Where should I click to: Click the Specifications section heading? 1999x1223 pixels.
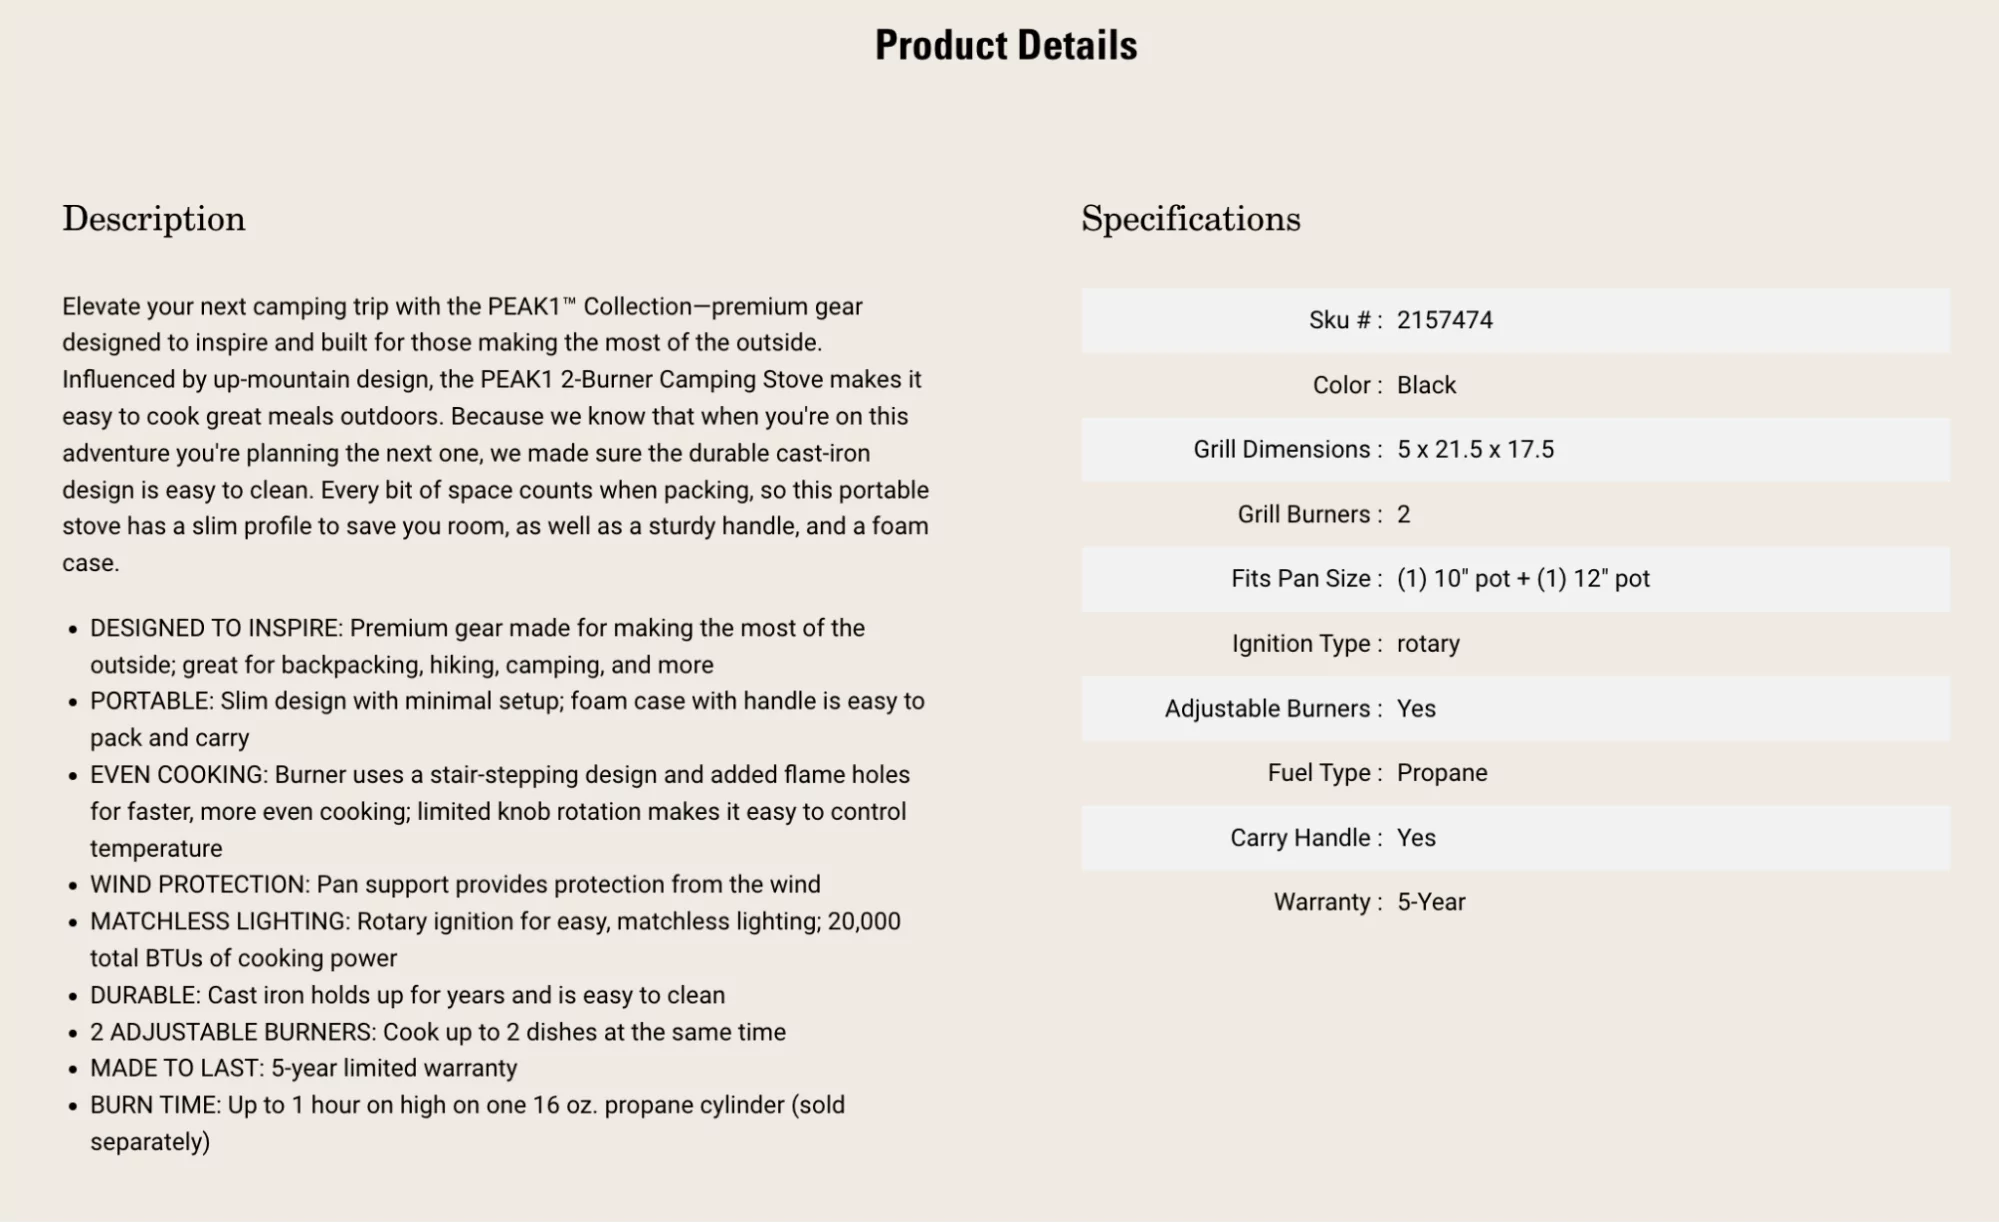[x=1190, y=219]
